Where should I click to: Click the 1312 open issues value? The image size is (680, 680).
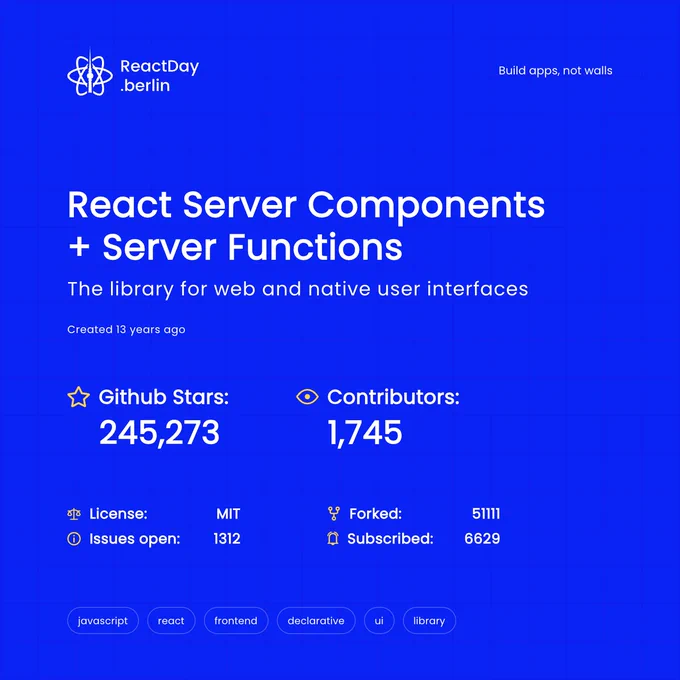pyautogui.click(x=227, y=539)
